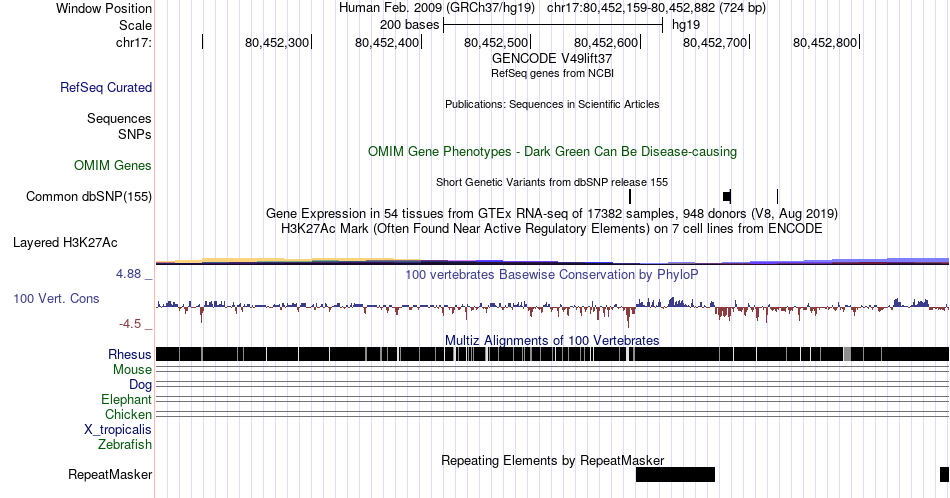The width and height of the screenshot is (950, 498).
Task: Click the SNPs track label
Action: pyautogui.click(x=135, y=134)
